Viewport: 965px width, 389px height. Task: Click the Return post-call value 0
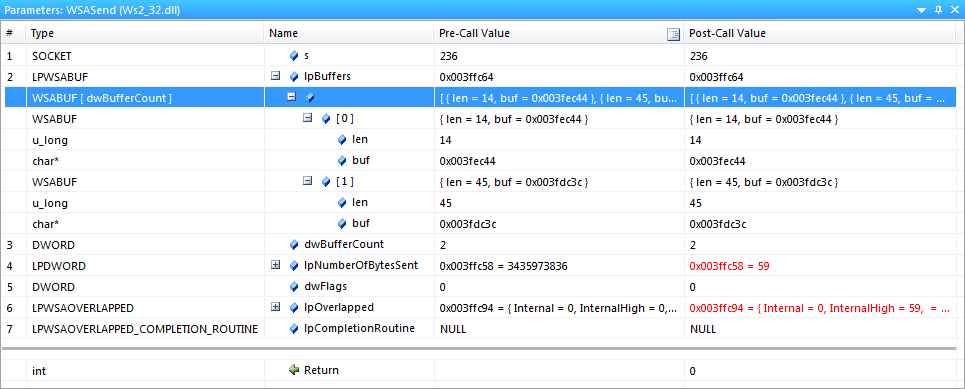(692, 371)
